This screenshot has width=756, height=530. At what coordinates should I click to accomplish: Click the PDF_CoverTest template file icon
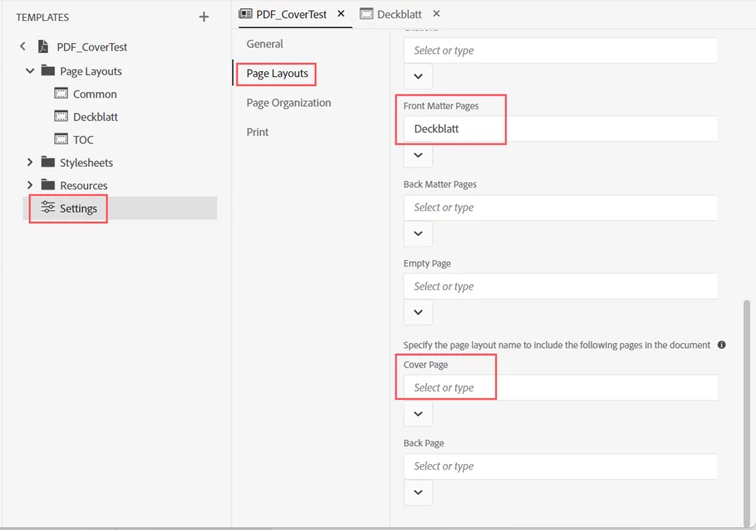tap(43, 46)
